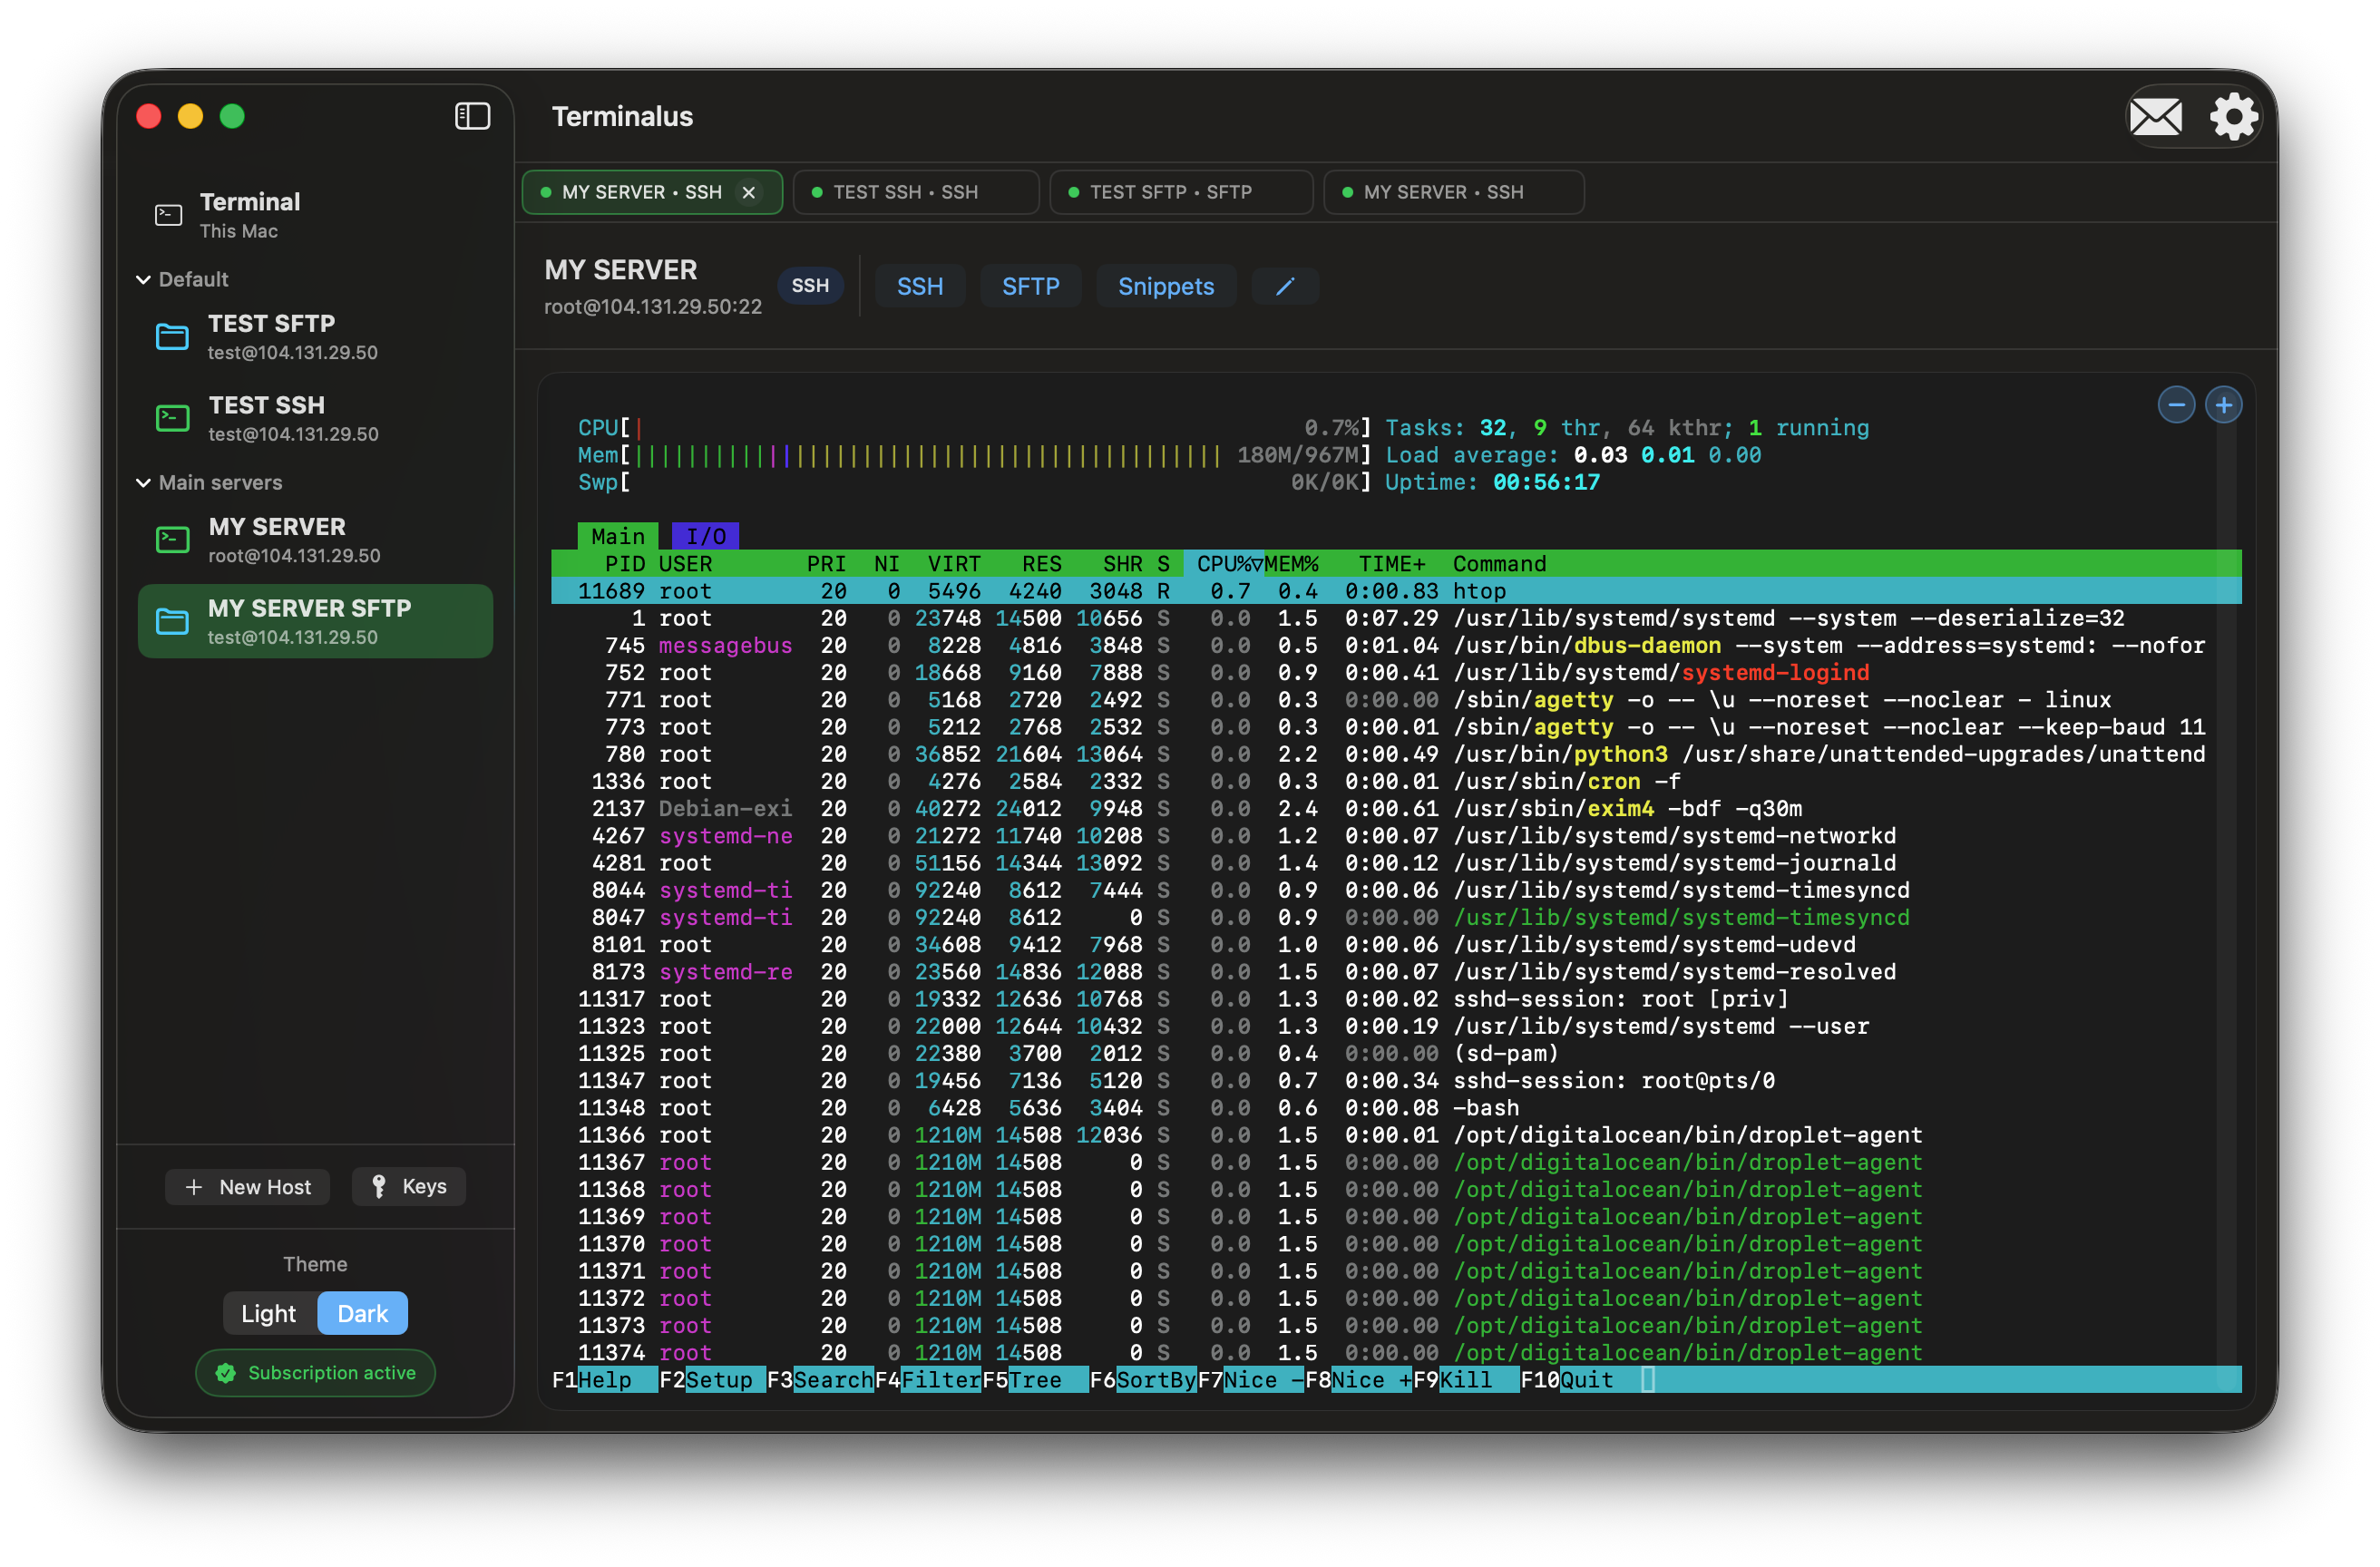Click the Keys key icon button
This screenshot has width=2380, height=1567.
point(408,1186)
